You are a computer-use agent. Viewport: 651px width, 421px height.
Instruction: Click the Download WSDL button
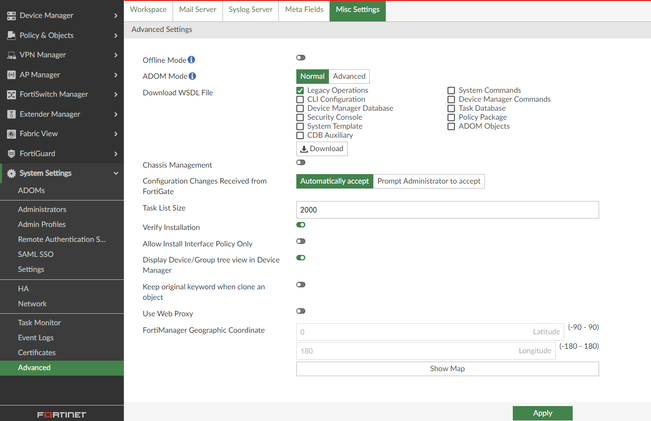(322, 149)
